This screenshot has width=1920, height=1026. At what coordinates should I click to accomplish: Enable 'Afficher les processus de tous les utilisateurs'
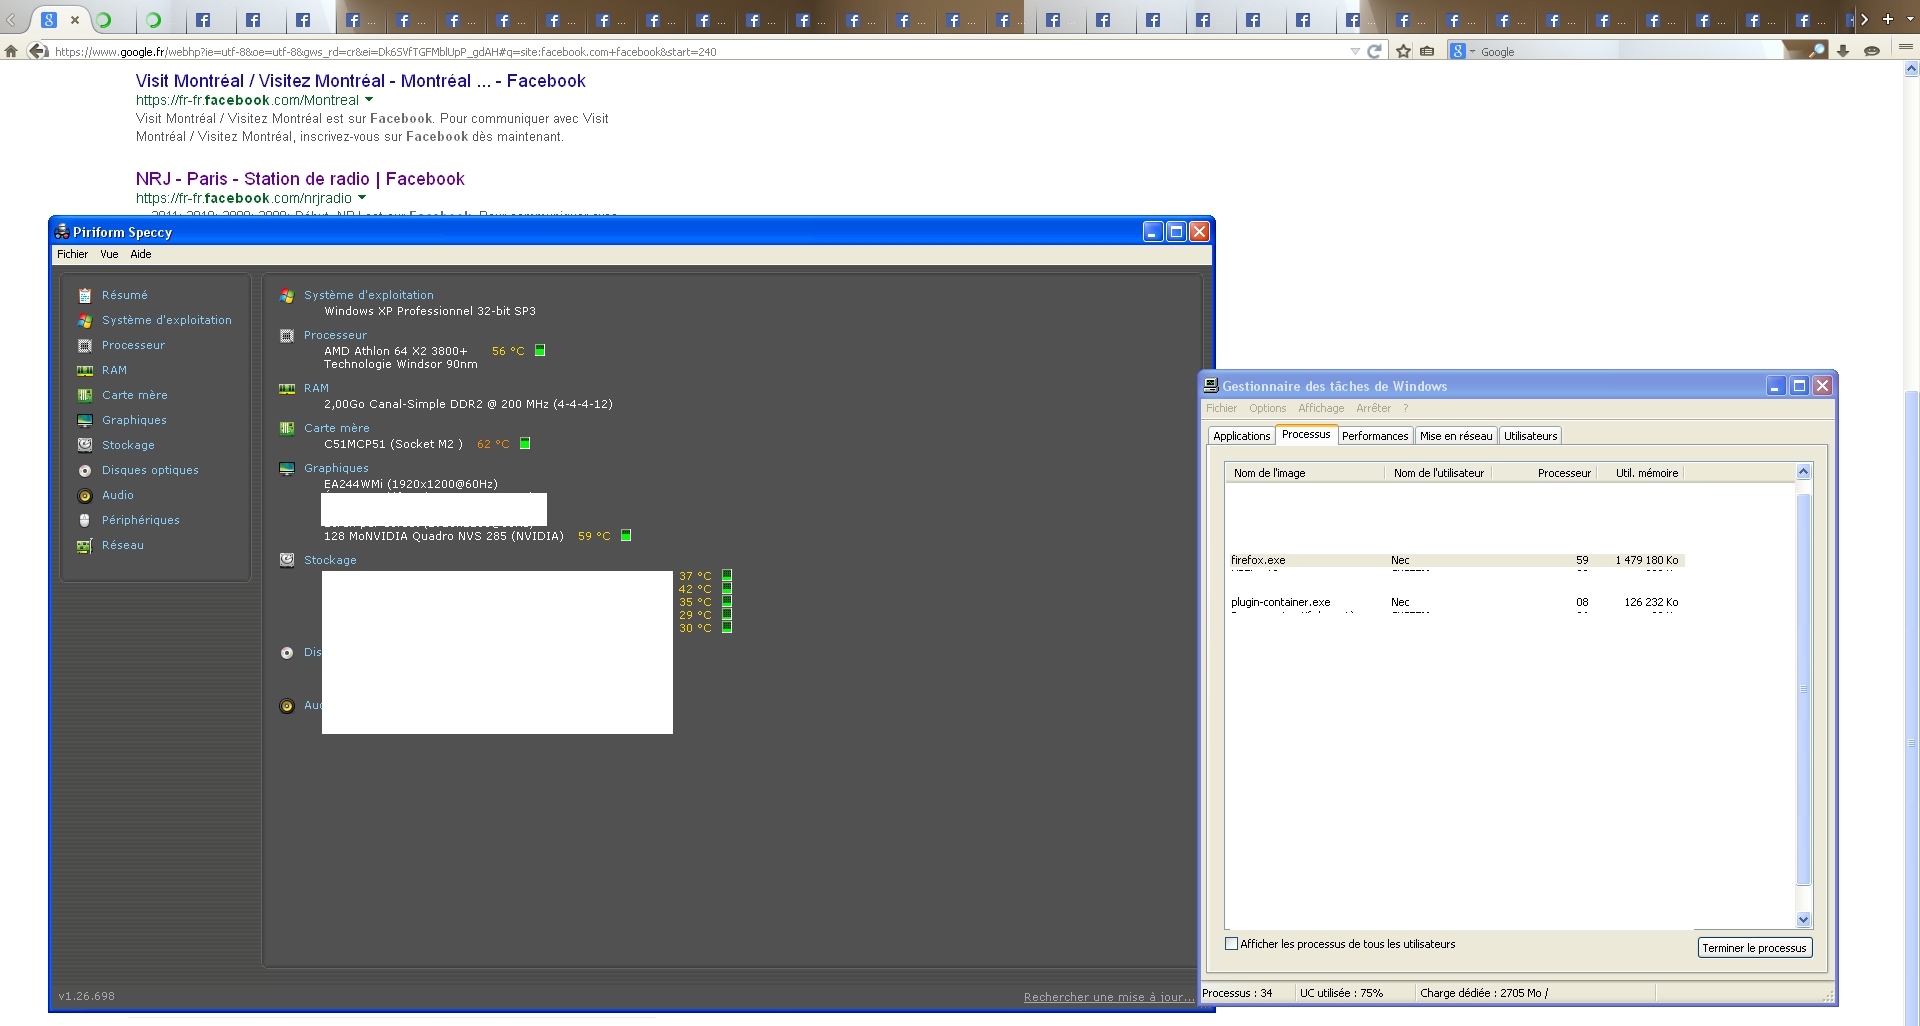tap(1232, 944)
